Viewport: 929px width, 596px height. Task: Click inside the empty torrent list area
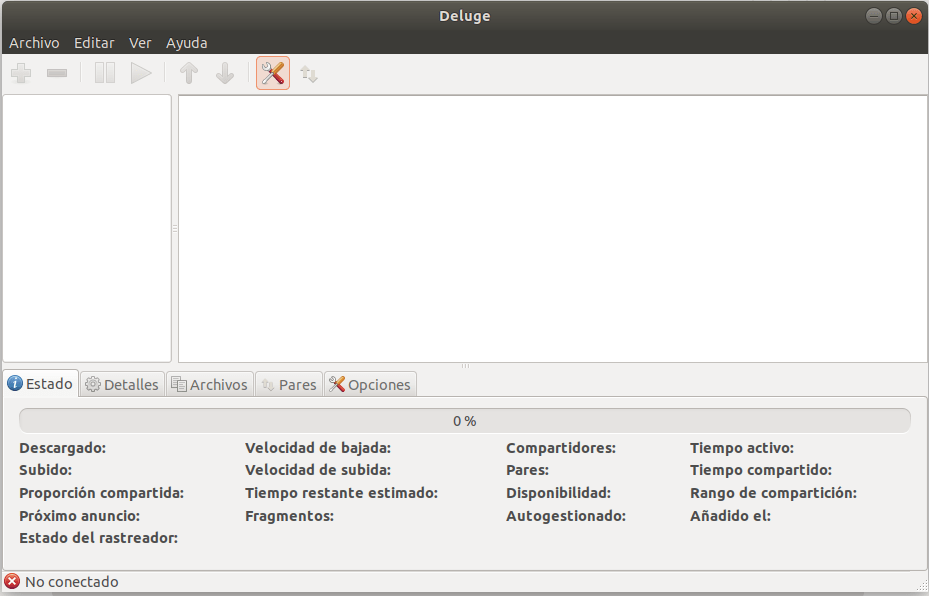tap(552, 228)
